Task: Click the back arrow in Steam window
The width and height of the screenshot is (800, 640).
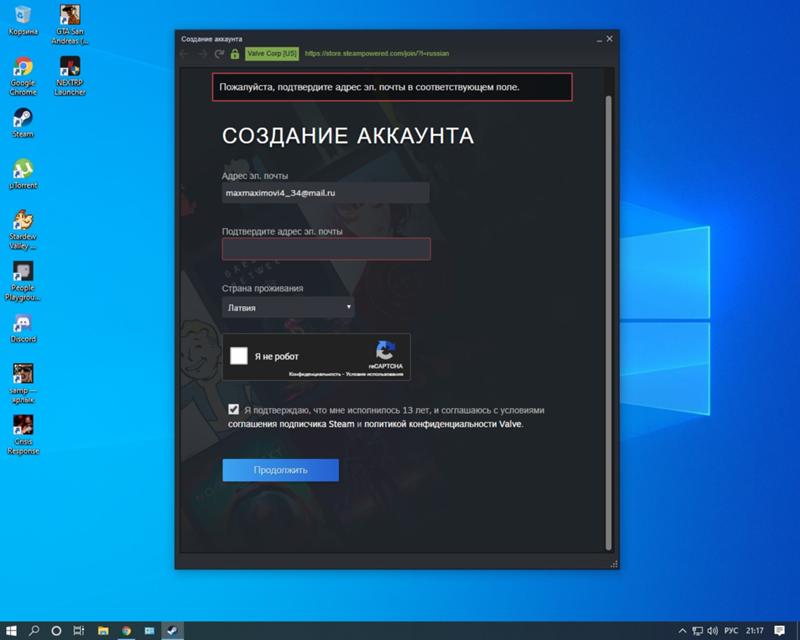Action: (x=185, y=54)
